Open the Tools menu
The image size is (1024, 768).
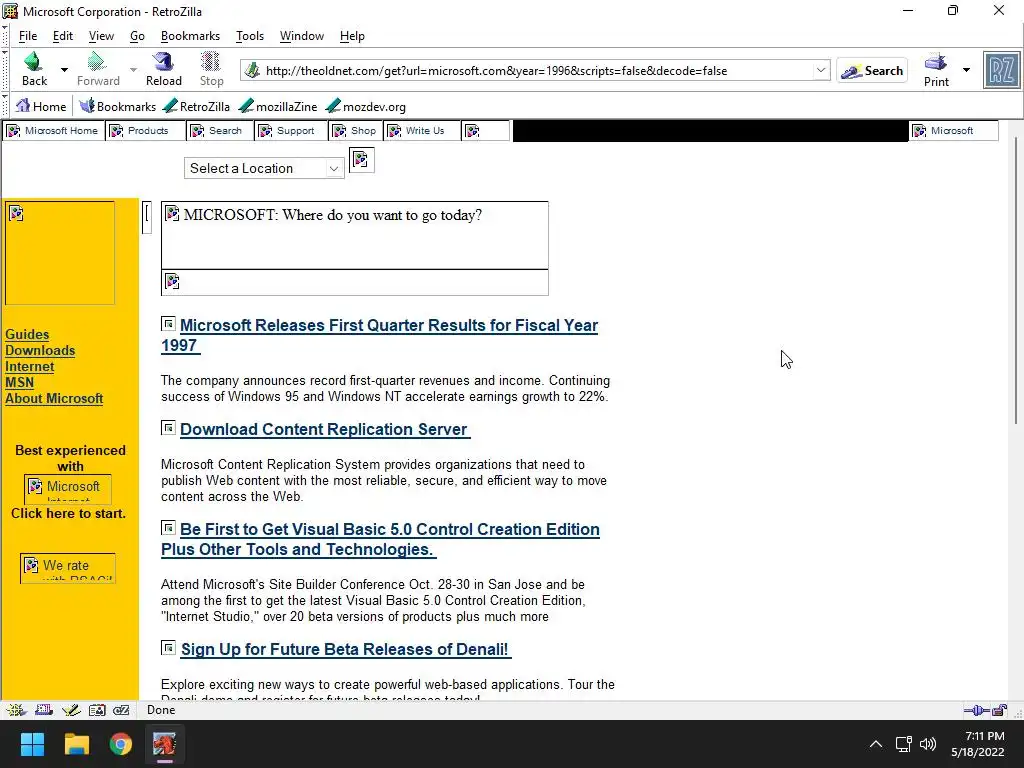(x=250, y=36)
